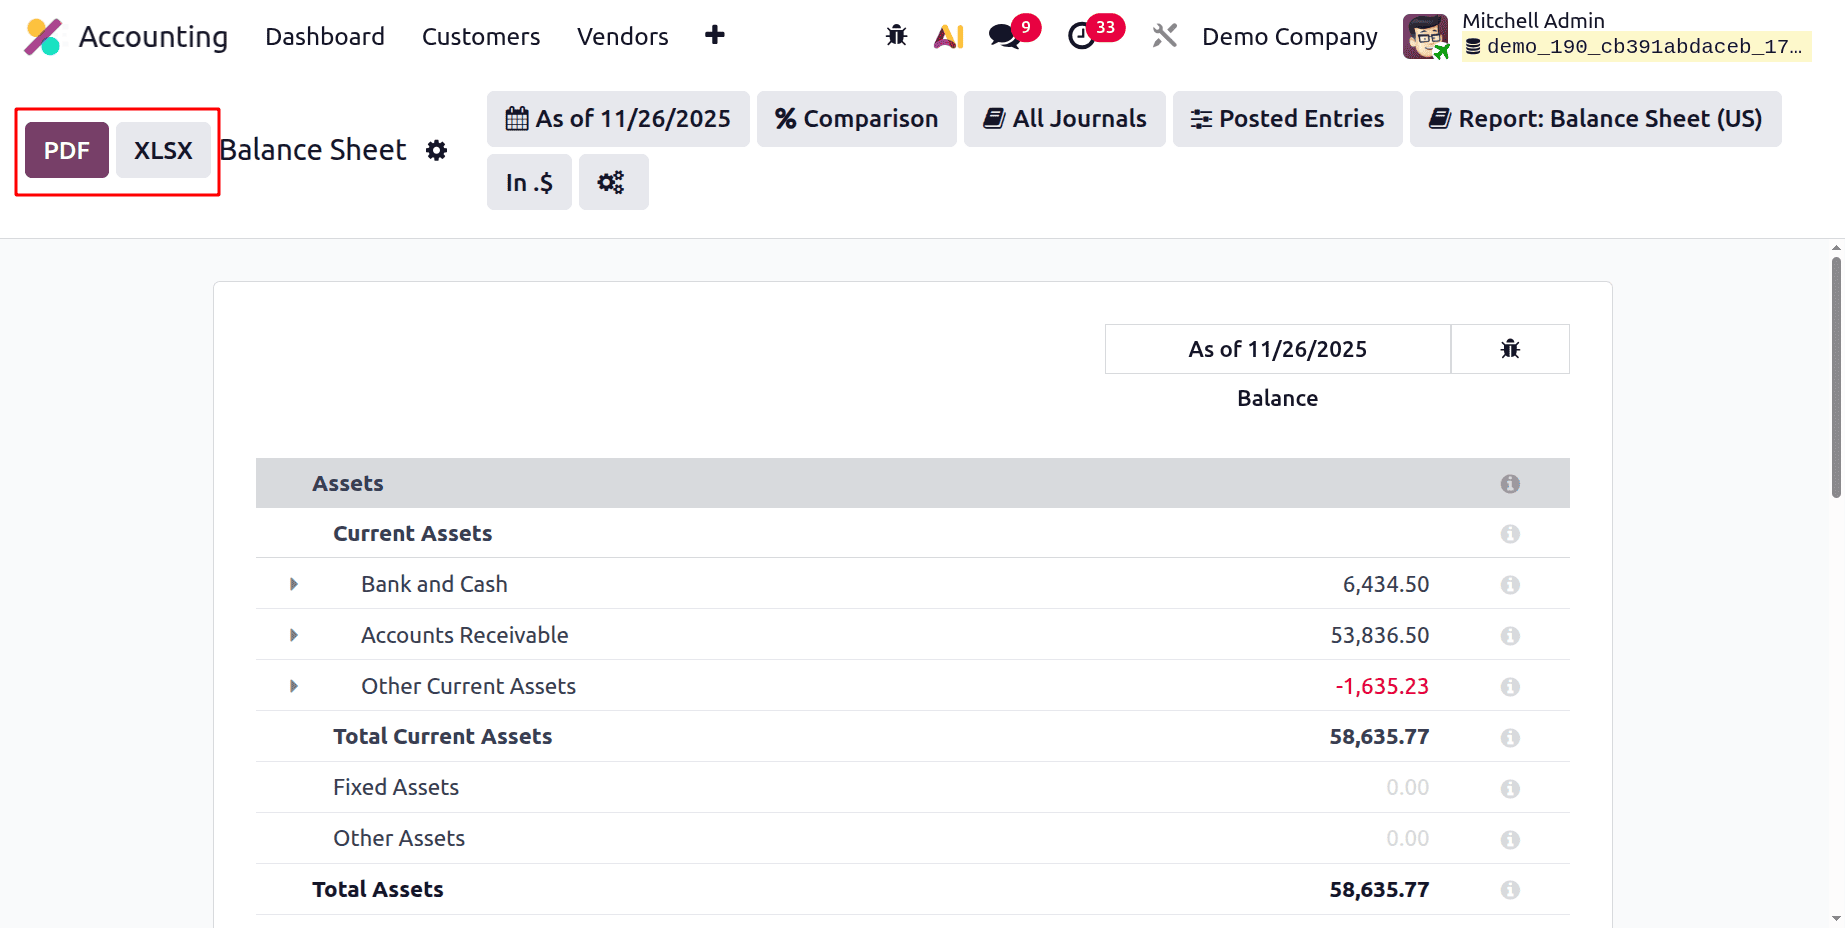Export report with the PDF button
The image size is (1845, 928).
(x=67, y=150)
